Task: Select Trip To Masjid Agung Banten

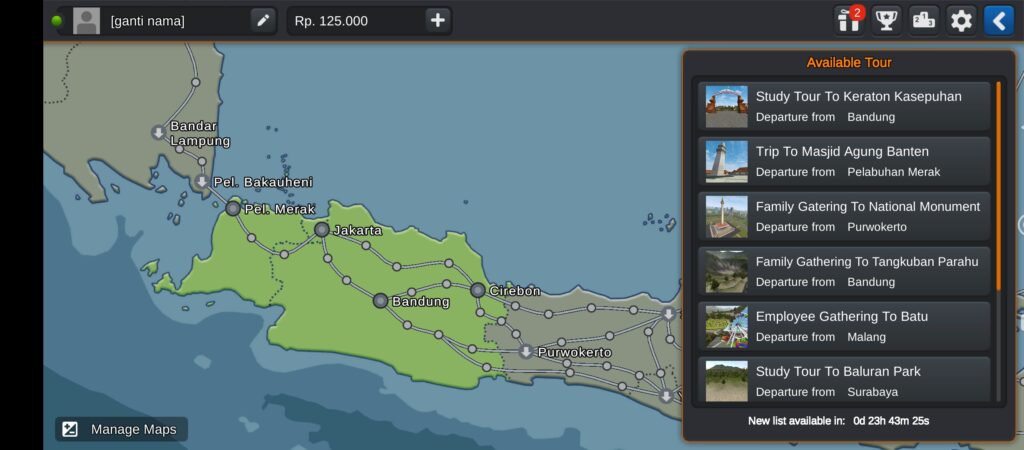Action: click(x=844, y=161)
